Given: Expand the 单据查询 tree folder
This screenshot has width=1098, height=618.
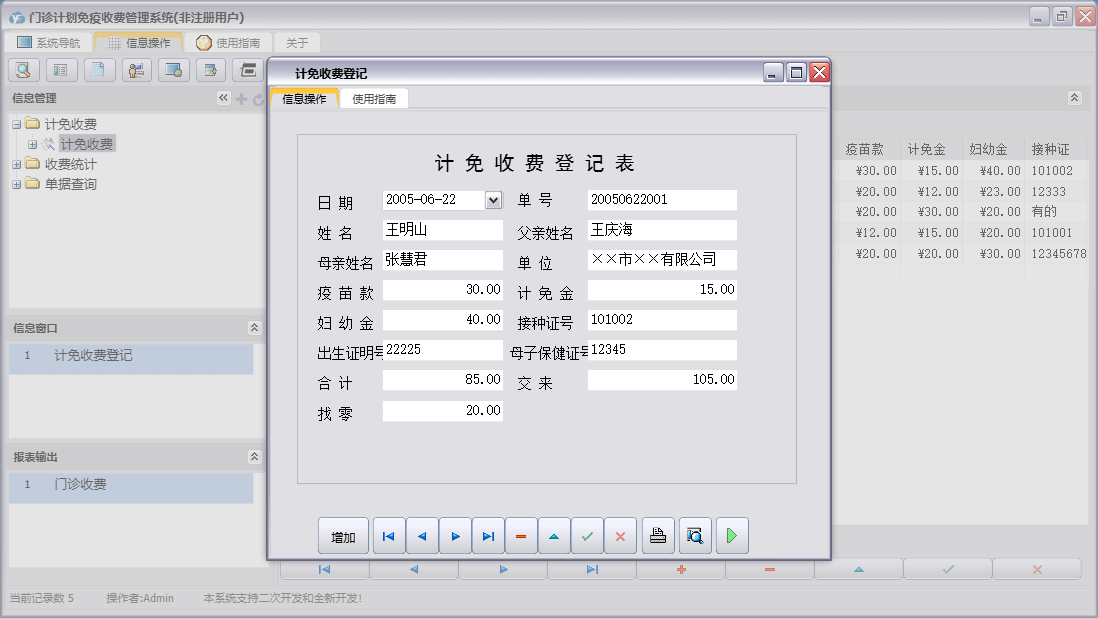Looking at the screenshot, I should tap(16, 184).
